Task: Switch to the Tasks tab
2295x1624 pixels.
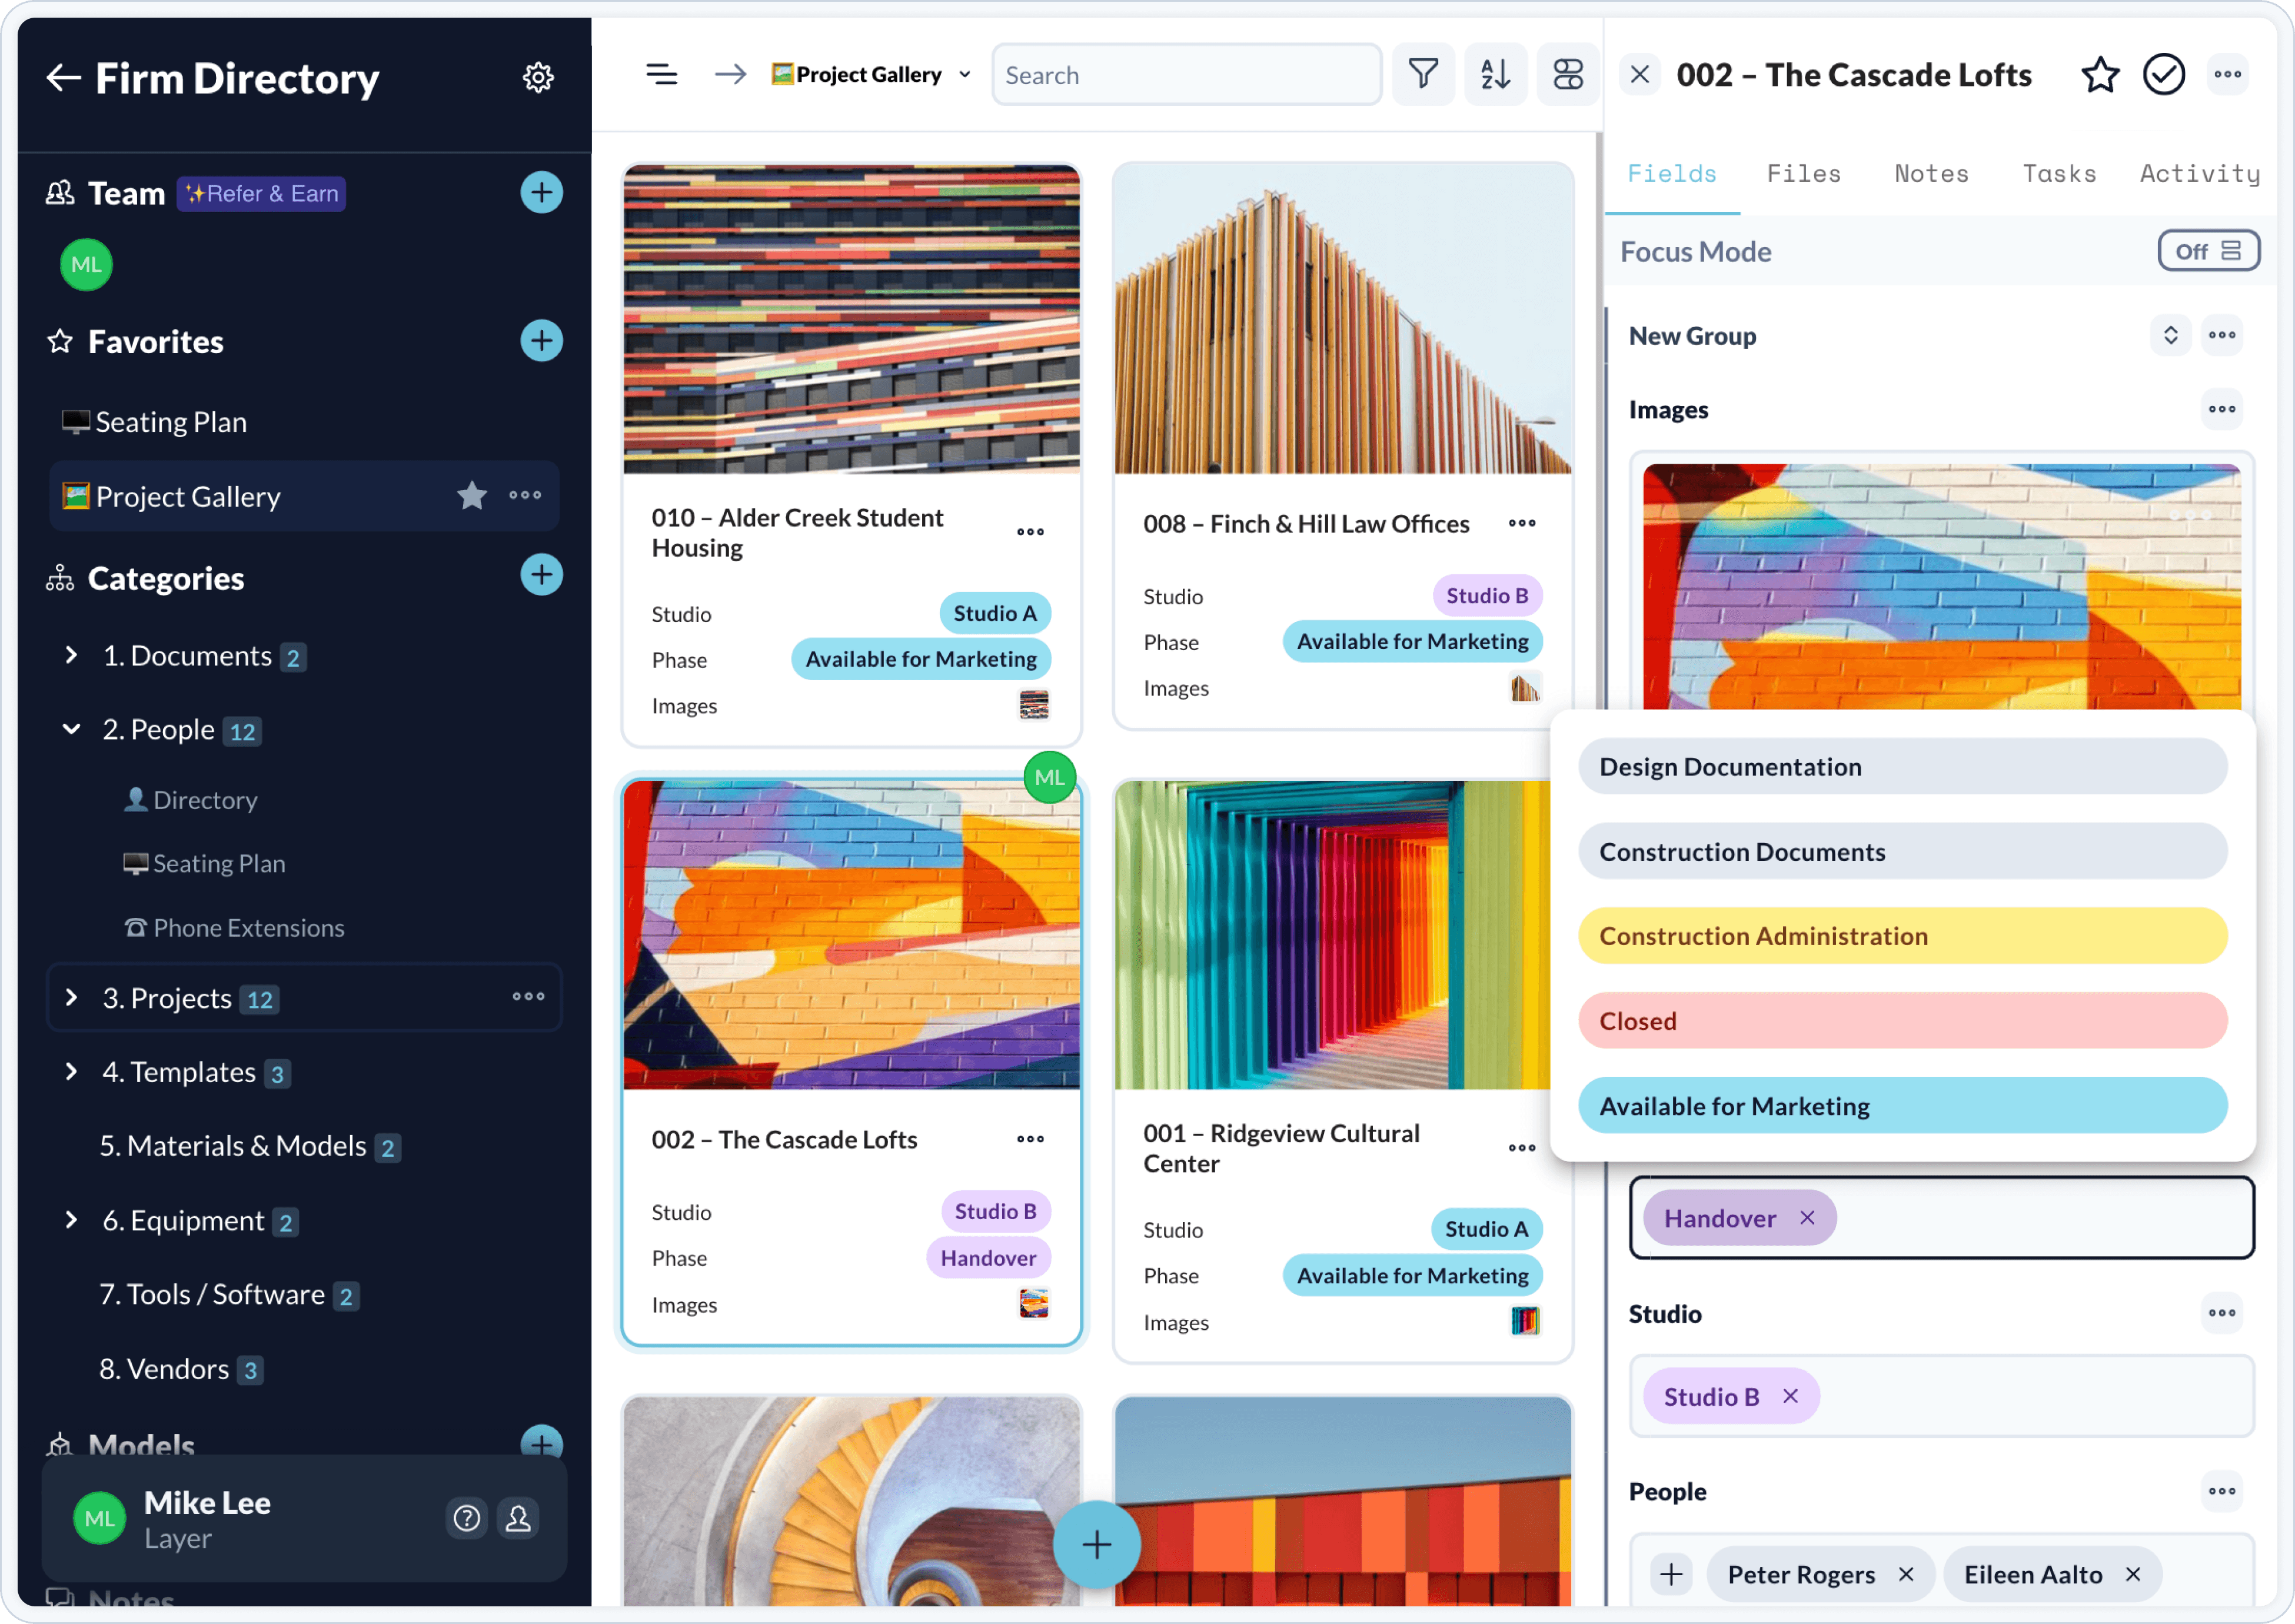Action: click(2060, 174)
